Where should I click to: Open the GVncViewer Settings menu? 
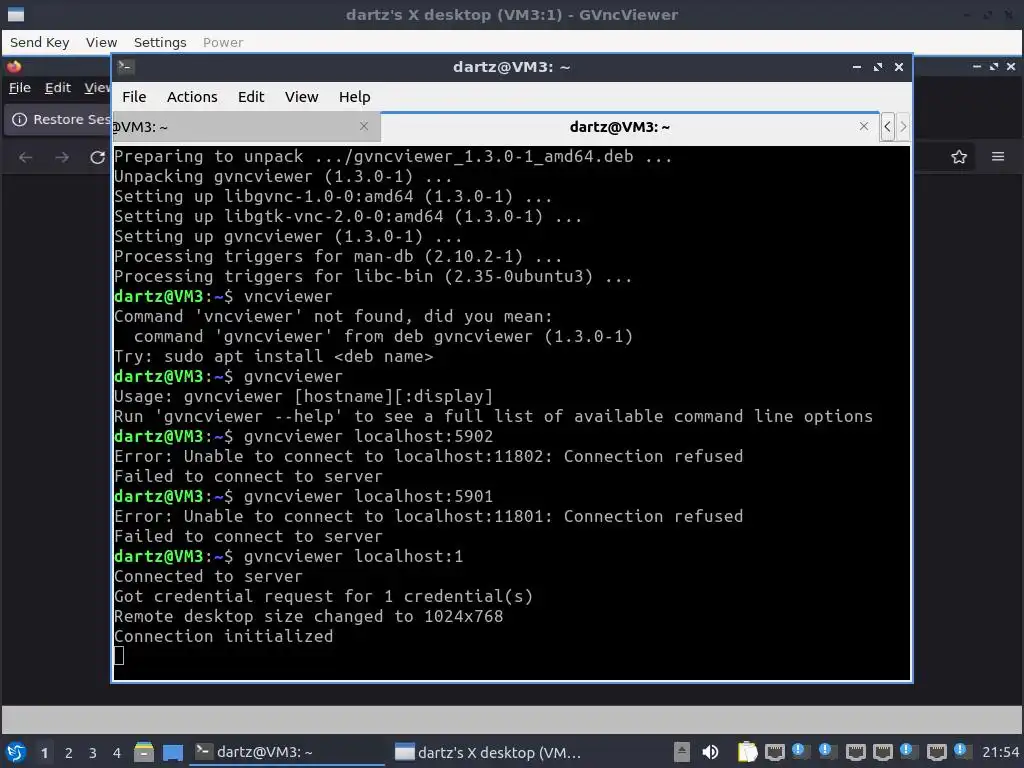pos(160,42)
